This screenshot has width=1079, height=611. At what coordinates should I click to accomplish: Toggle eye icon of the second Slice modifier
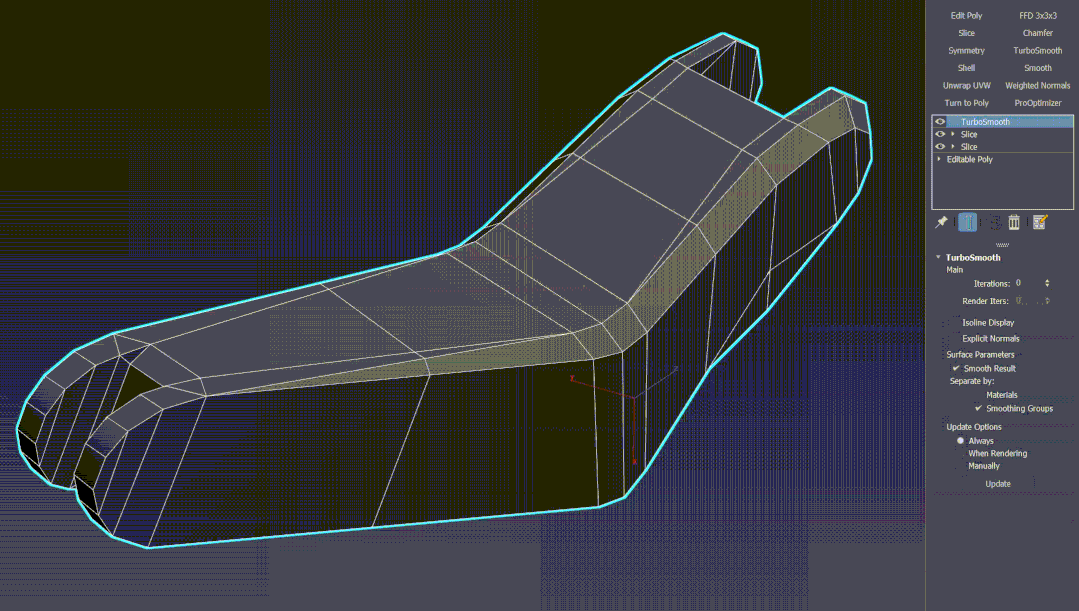tap(940, 147)
